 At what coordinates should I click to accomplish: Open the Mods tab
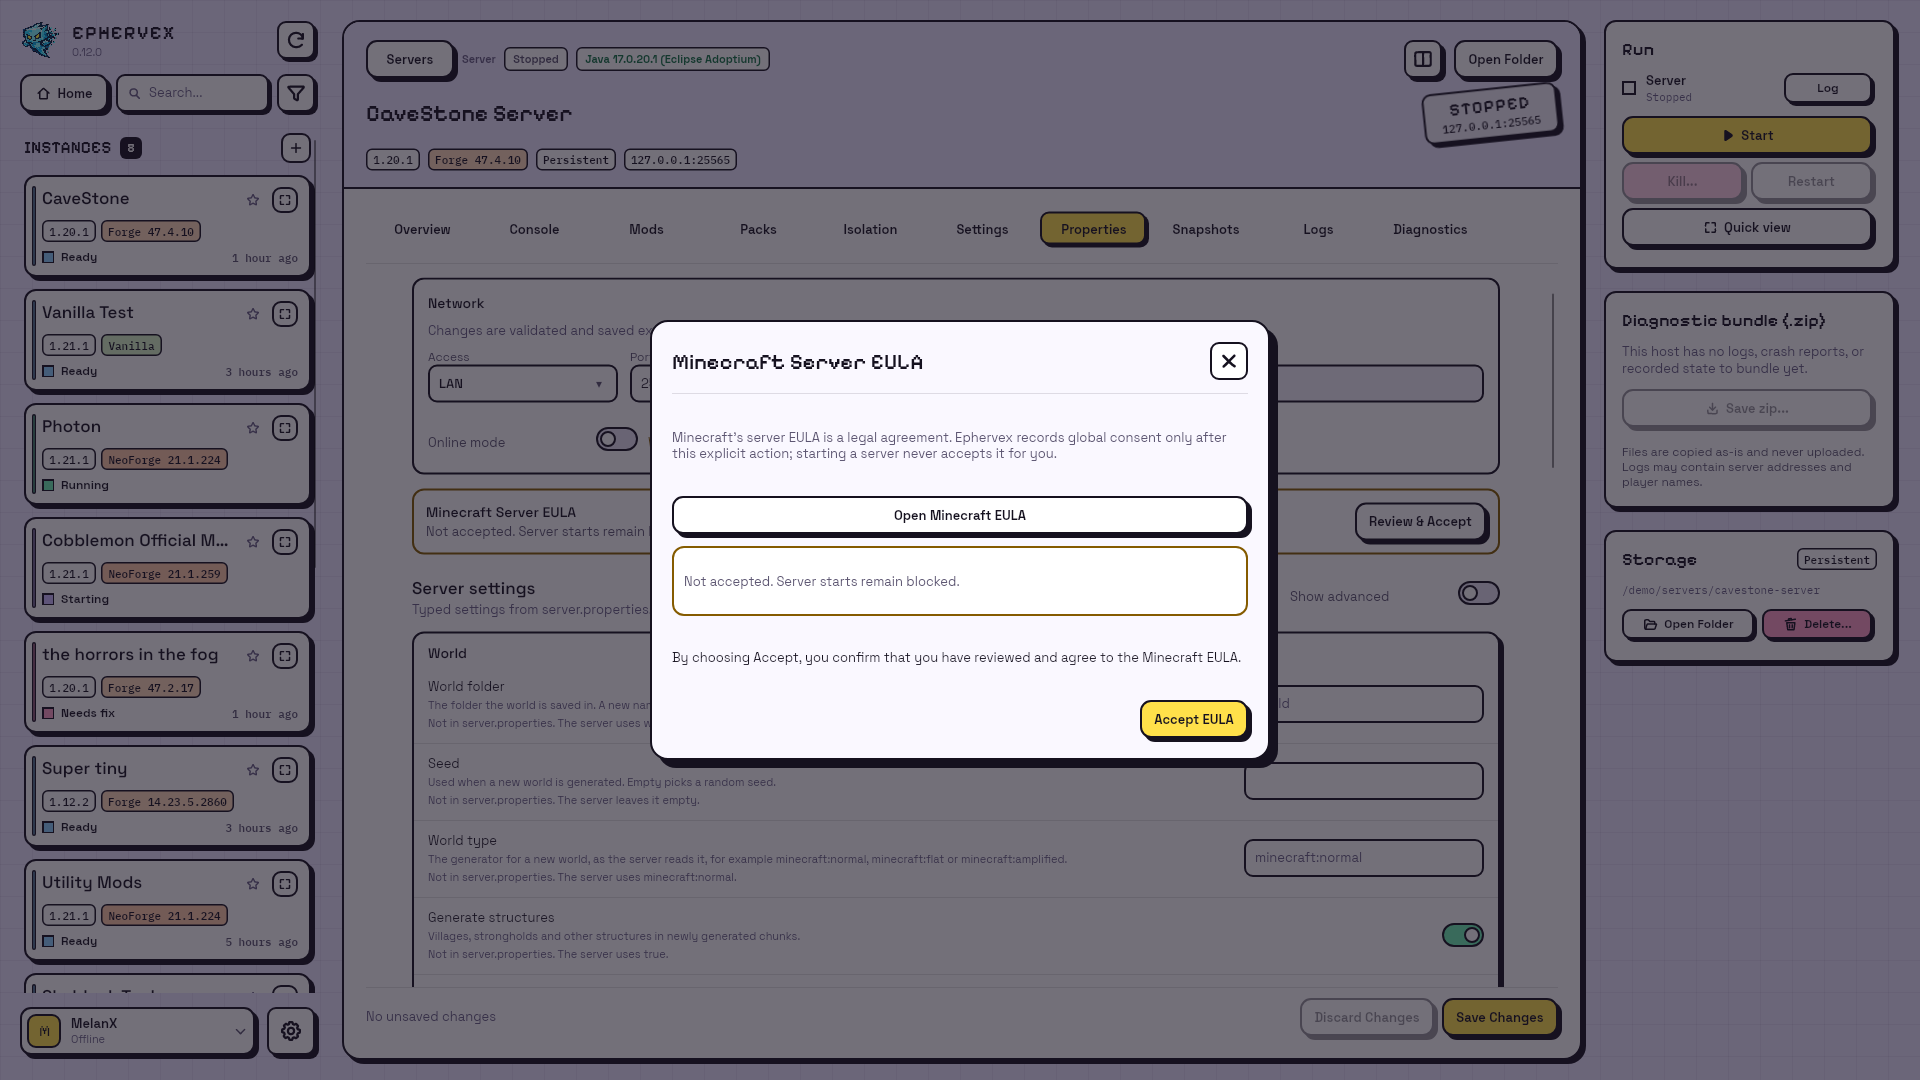[x=646, y=229]
